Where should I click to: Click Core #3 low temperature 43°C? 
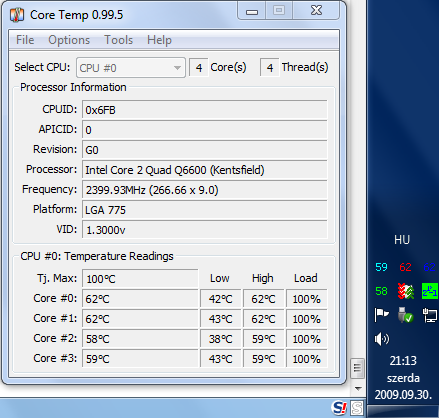click(x=220, y=358)
